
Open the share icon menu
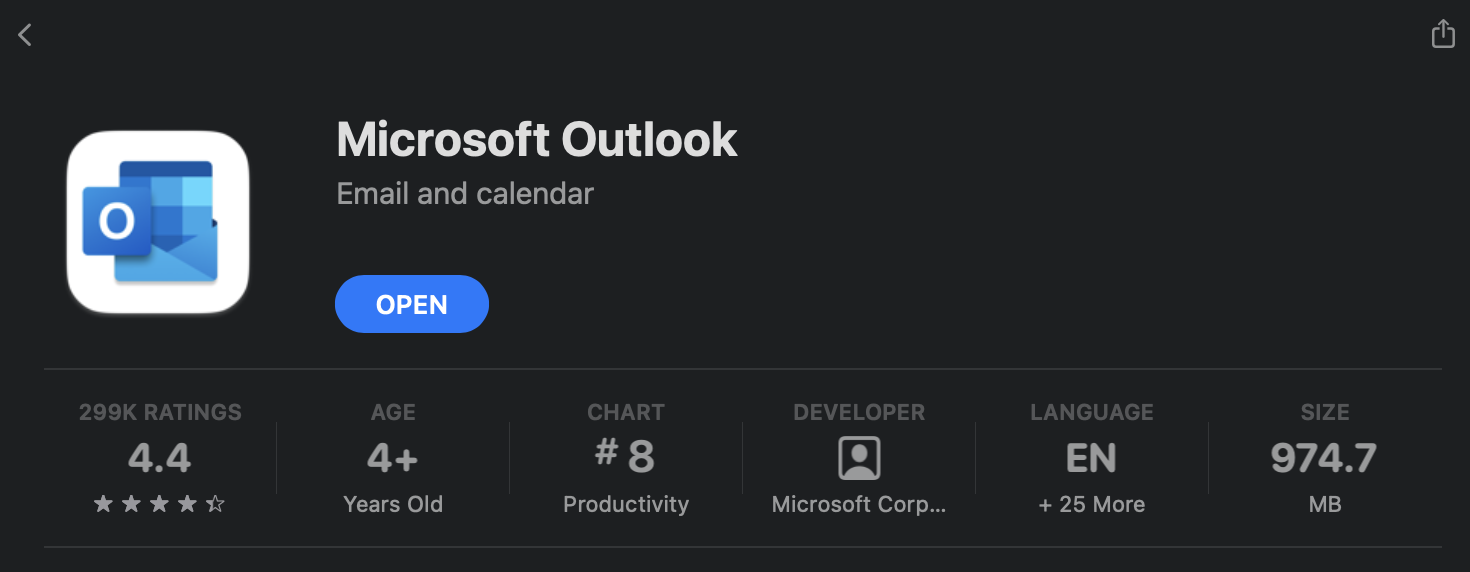pyautogui.click(x=1442, y=33)
